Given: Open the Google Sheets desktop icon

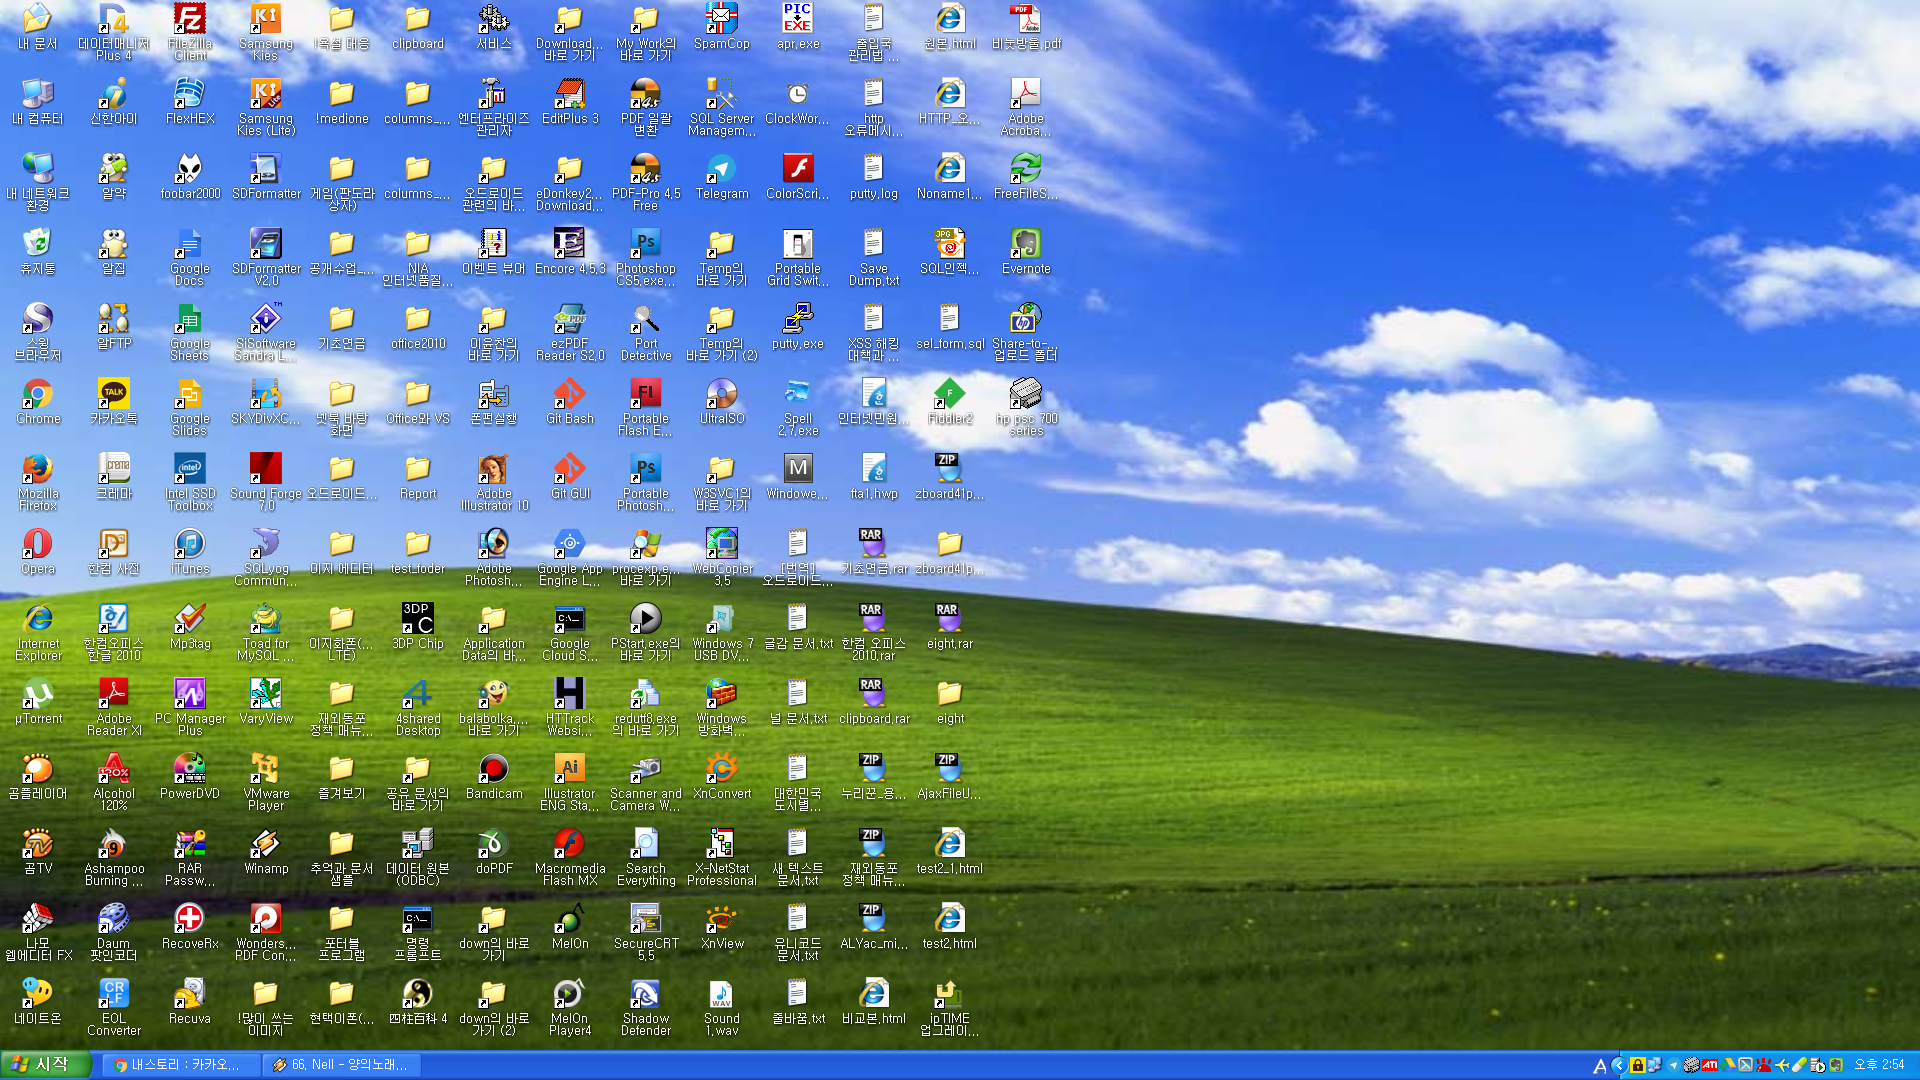Looking at the screenshot, I should (x=190, y=332).
